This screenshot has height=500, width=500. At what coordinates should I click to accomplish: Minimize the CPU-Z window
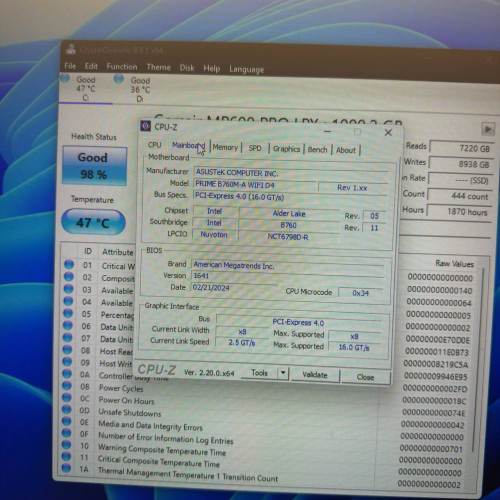pyautogui.click(x=327, y=131)
